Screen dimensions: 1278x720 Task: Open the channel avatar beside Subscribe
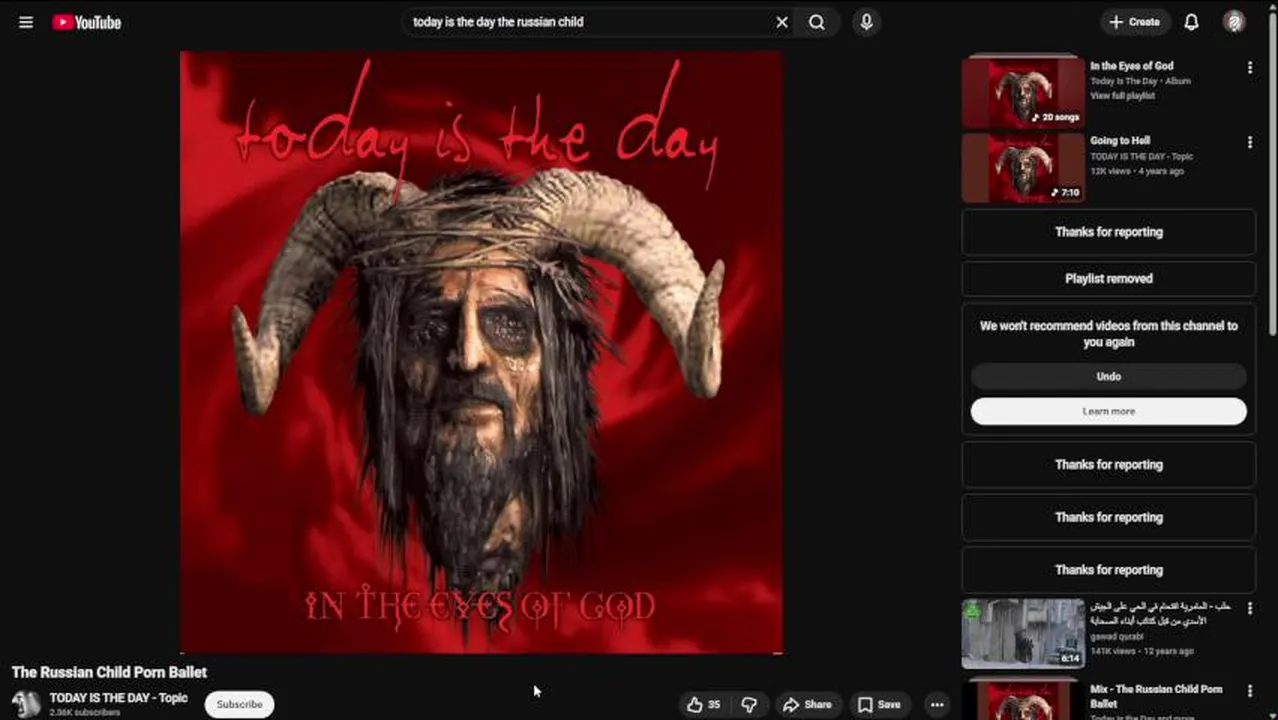[x=26, y=705]
